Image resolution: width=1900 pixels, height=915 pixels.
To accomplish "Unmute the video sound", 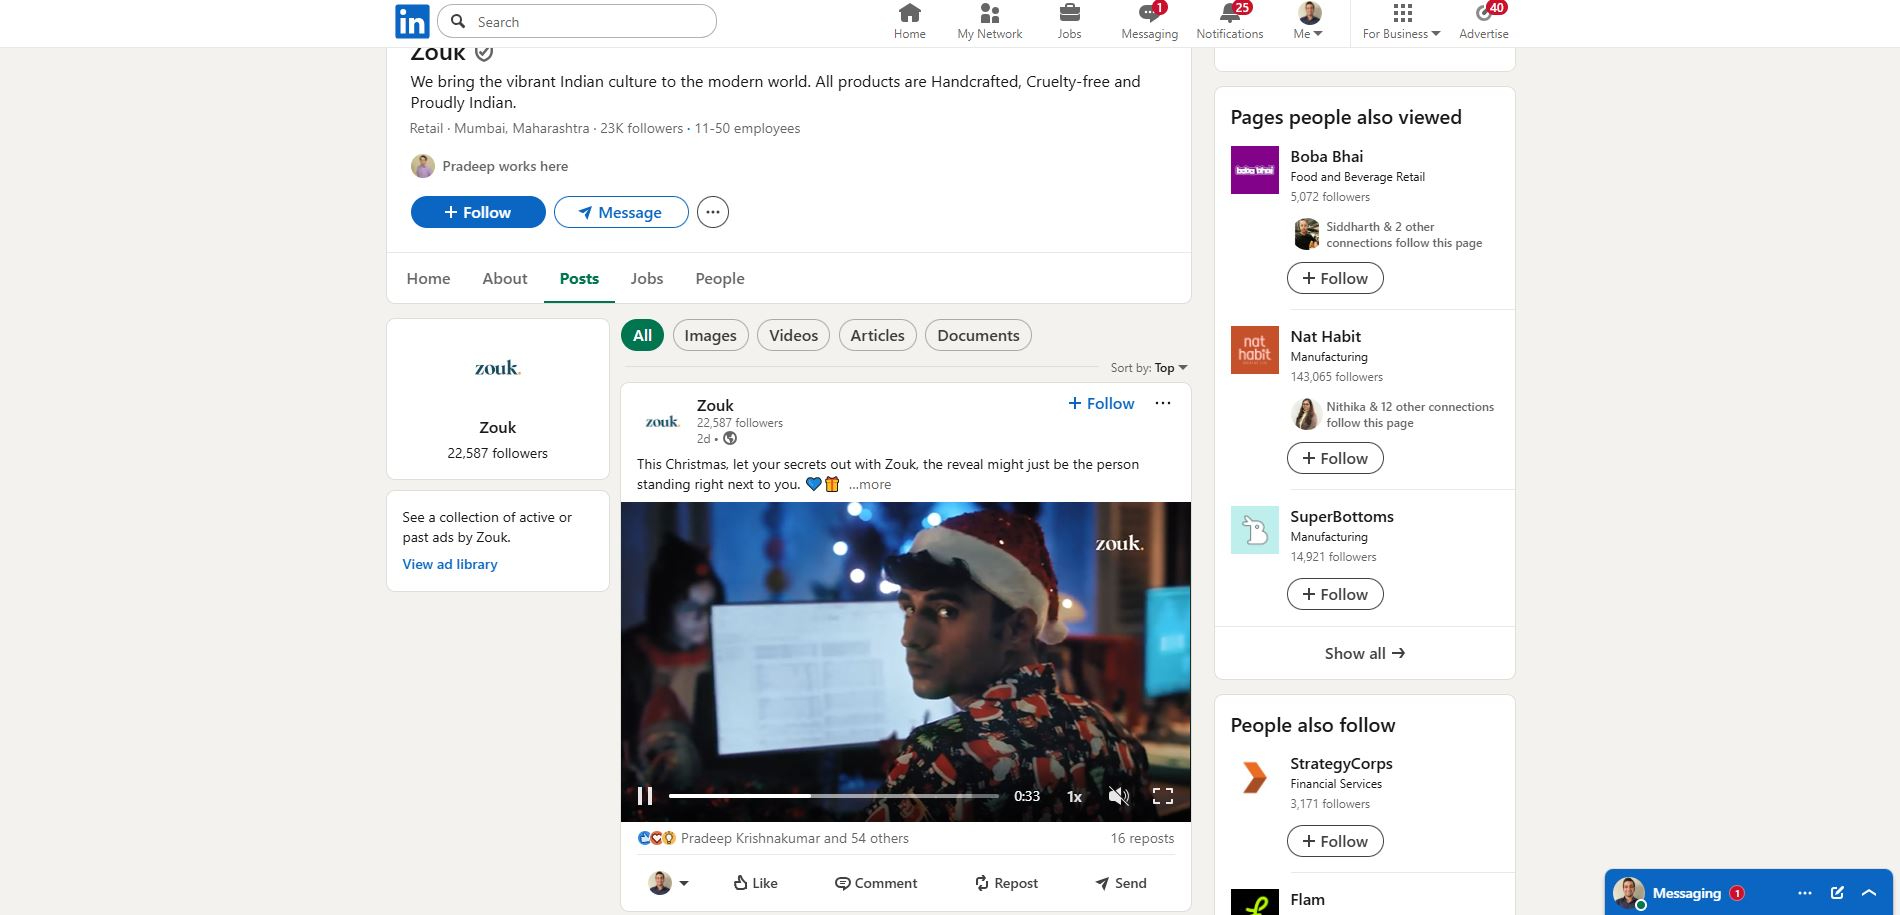I will 1118,796.
